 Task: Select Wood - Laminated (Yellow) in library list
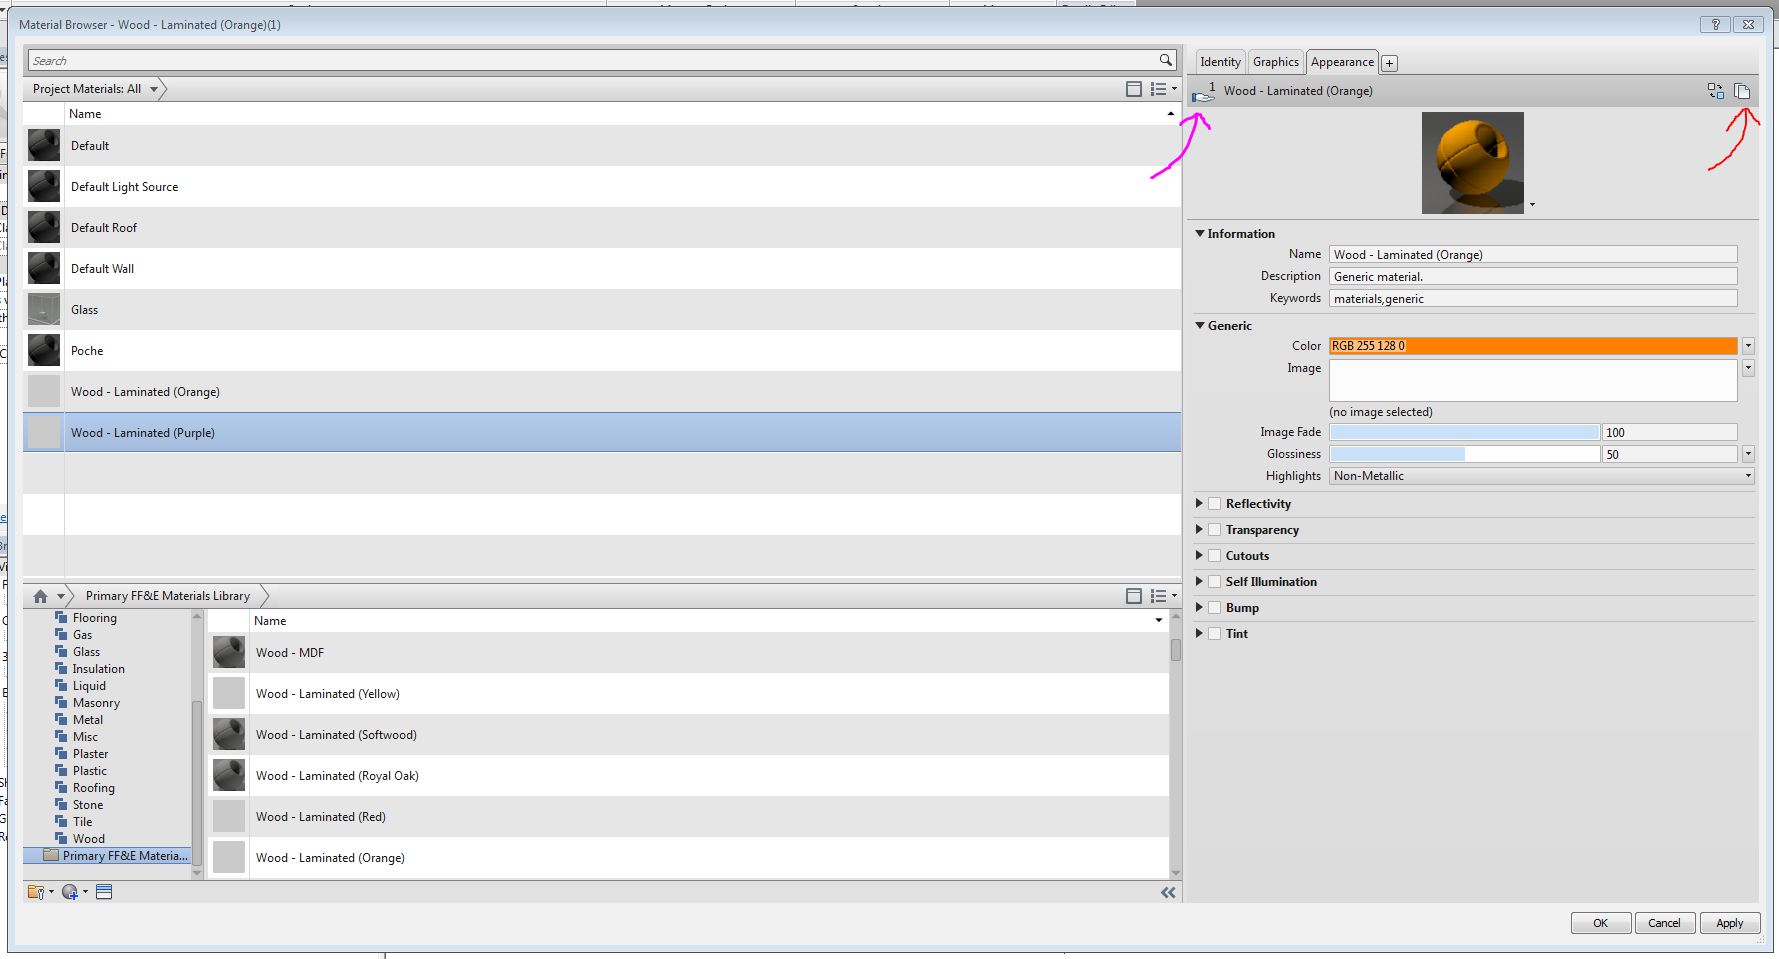(x=688, y=694)
